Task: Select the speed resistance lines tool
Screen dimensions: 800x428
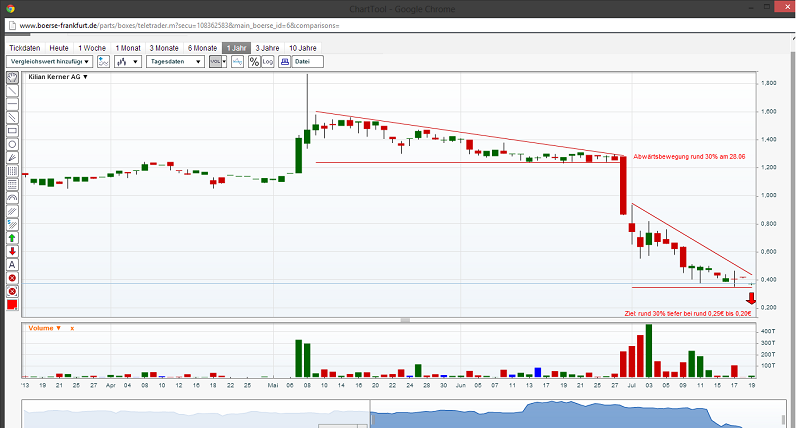Action: [x=12, y=224]
